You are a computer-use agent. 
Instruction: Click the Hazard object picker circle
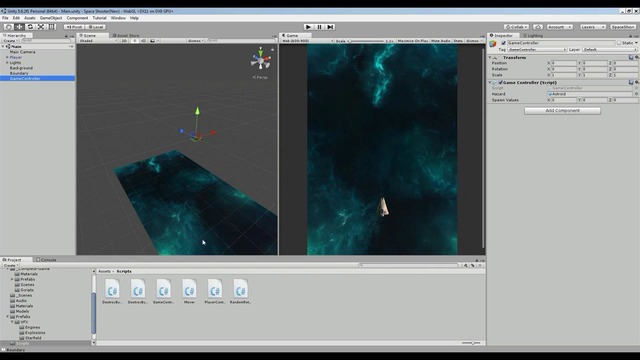[x=636, y=94]
